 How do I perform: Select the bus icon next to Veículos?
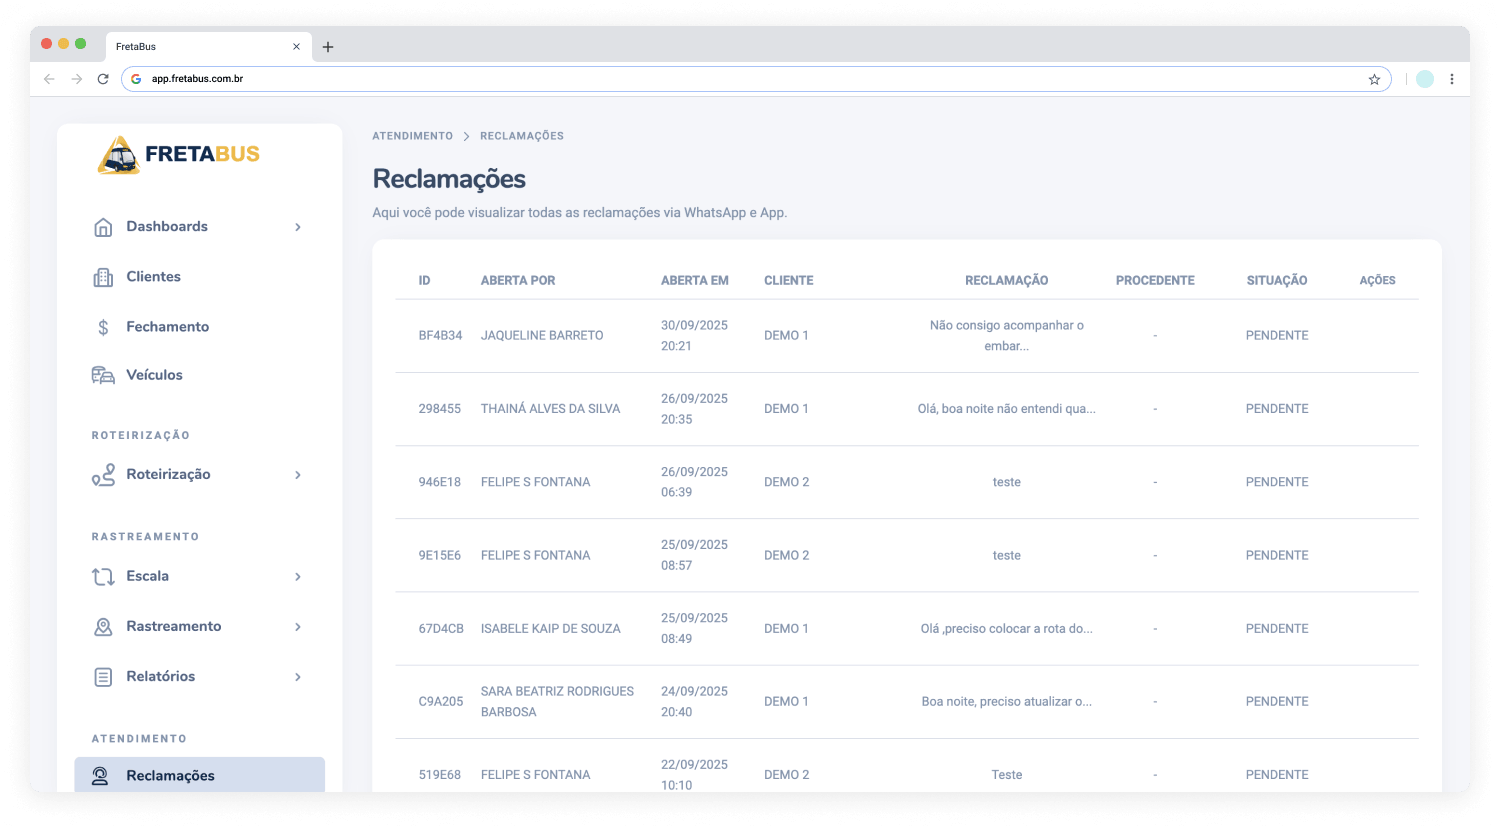tap(103, 375)
